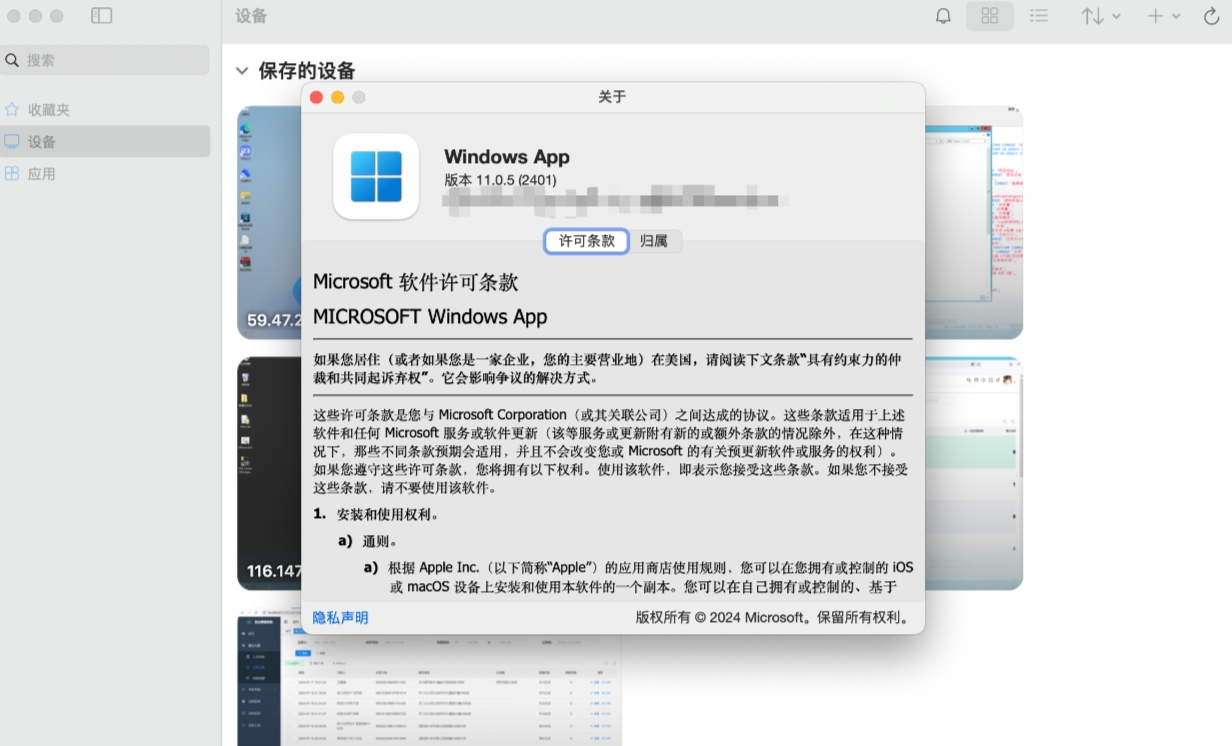Click the Microsoft 软件许可条款 heading
The width and height of the screenshot is (1232, 746).
click(415, 282)
